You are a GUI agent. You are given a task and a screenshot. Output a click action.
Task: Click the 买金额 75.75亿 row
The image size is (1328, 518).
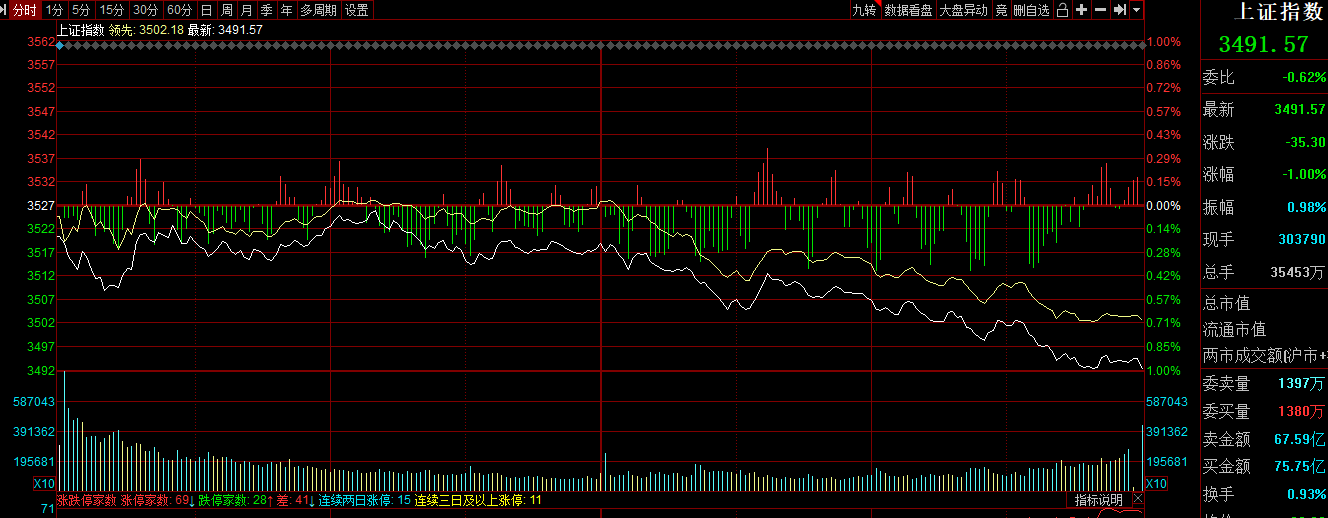coord(1264,466)
